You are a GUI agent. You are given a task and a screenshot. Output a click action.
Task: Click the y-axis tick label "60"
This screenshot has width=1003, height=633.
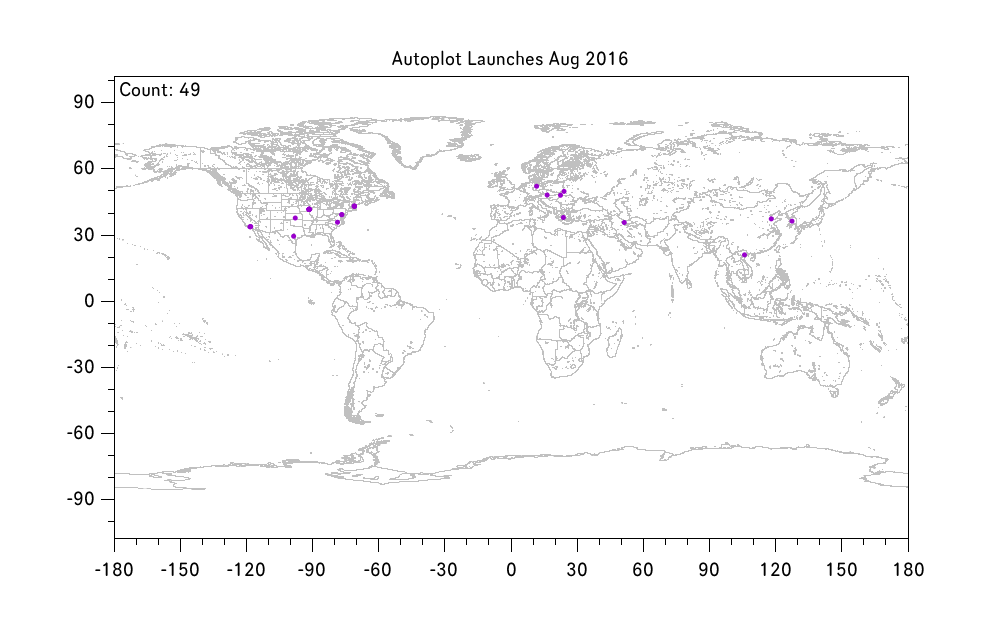point(84,168)
